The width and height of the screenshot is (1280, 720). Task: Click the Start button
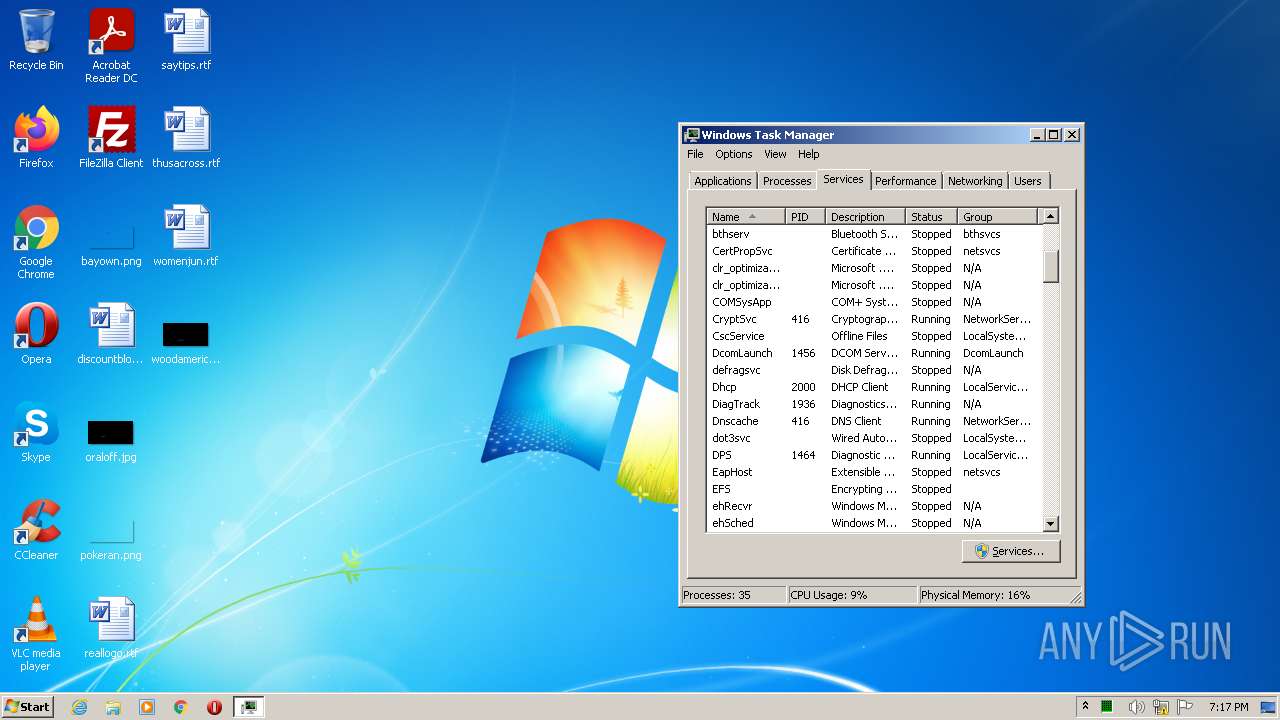[28, 707]
